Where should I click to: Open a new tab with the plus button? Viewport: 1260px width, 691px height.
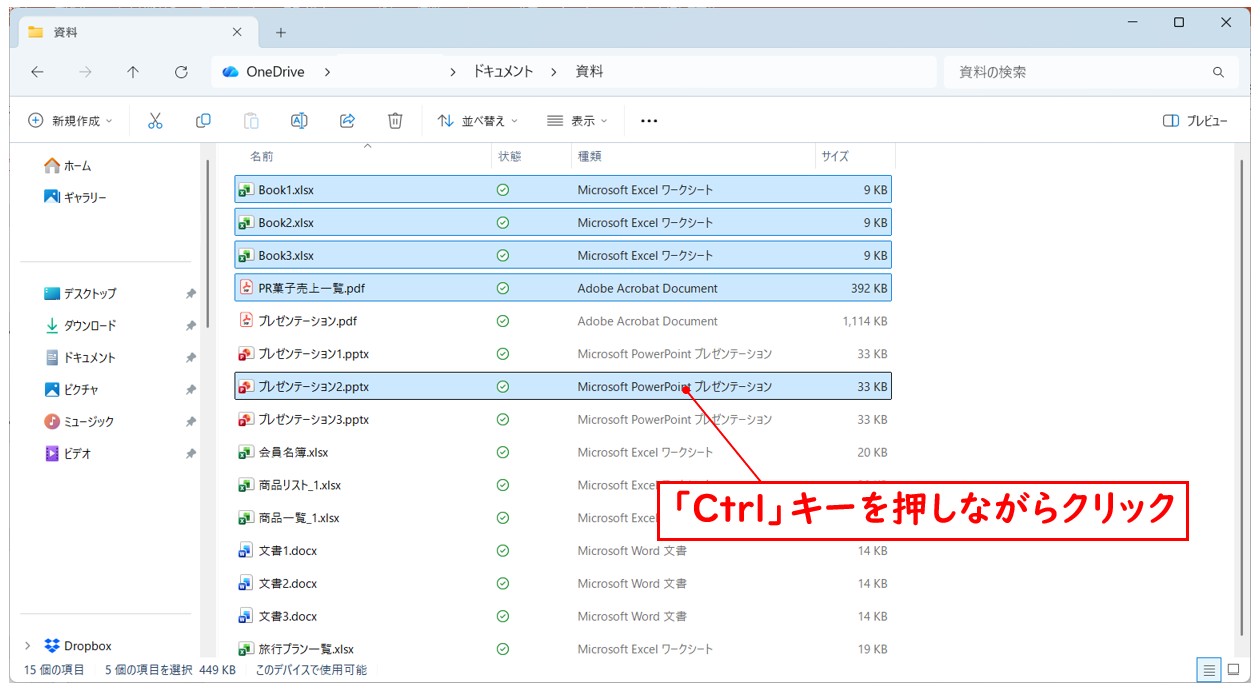pos(281,31)
